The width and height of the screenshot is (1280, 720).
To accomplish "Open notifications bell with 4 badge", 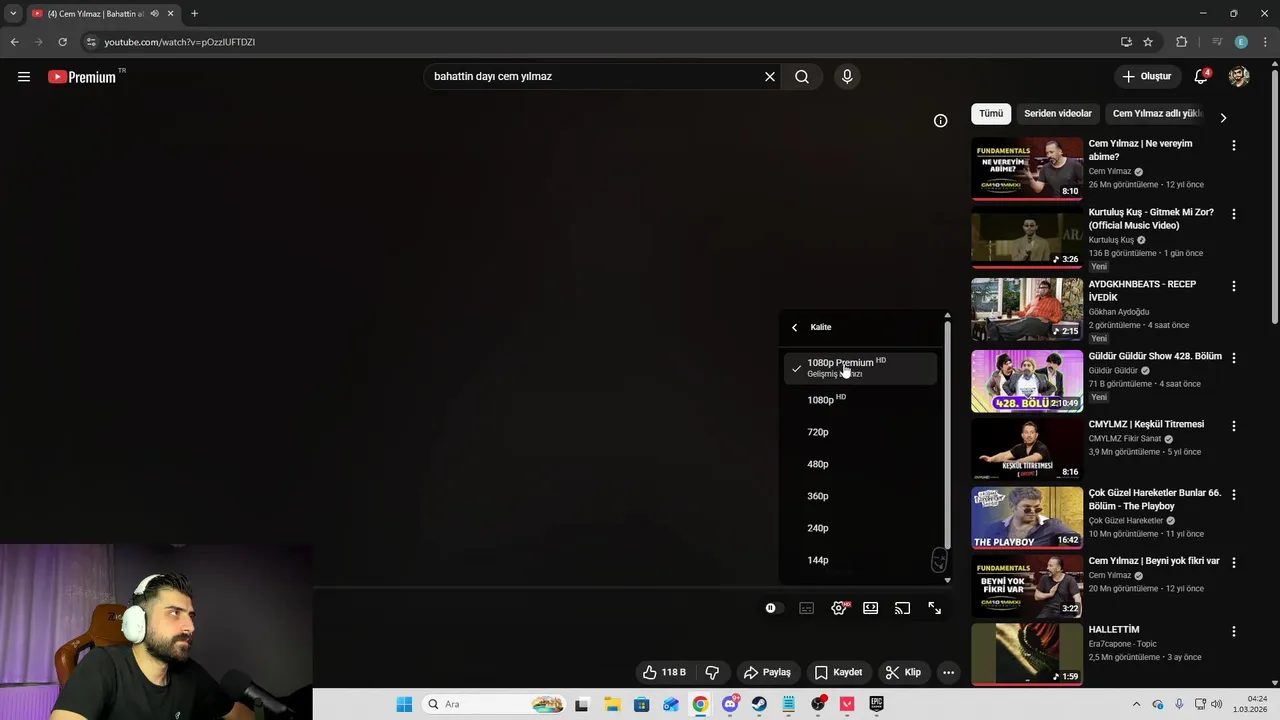I will [1201, 77].
